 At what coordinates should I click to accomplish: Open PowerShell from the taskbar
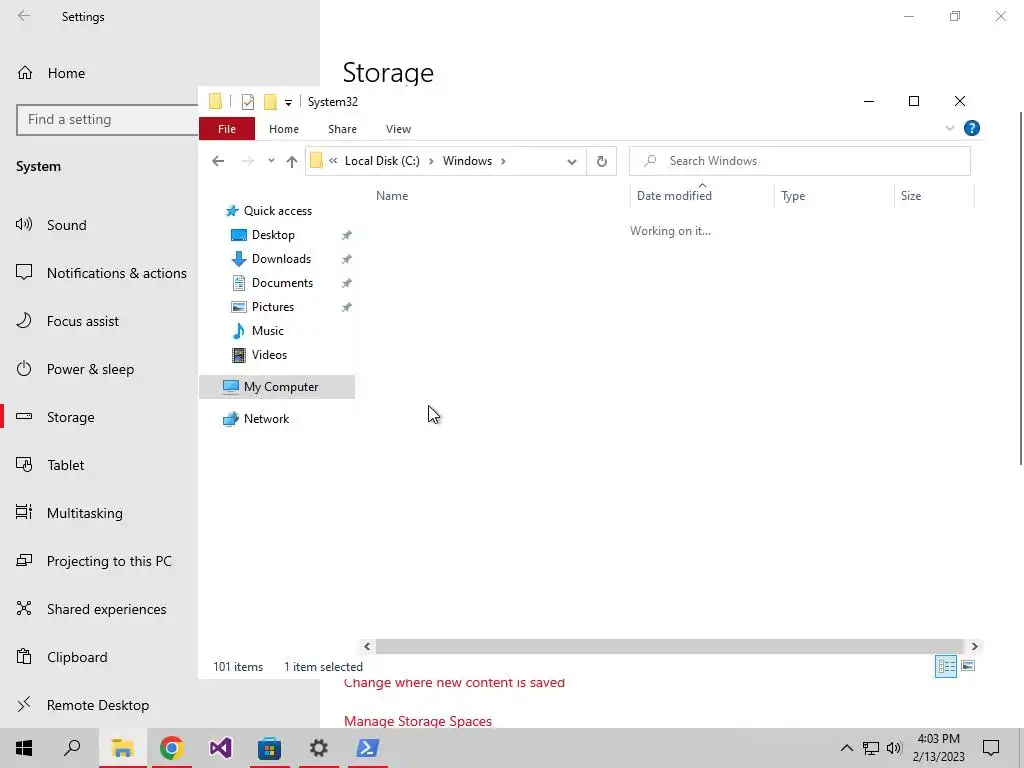click(x=368, y=748)
